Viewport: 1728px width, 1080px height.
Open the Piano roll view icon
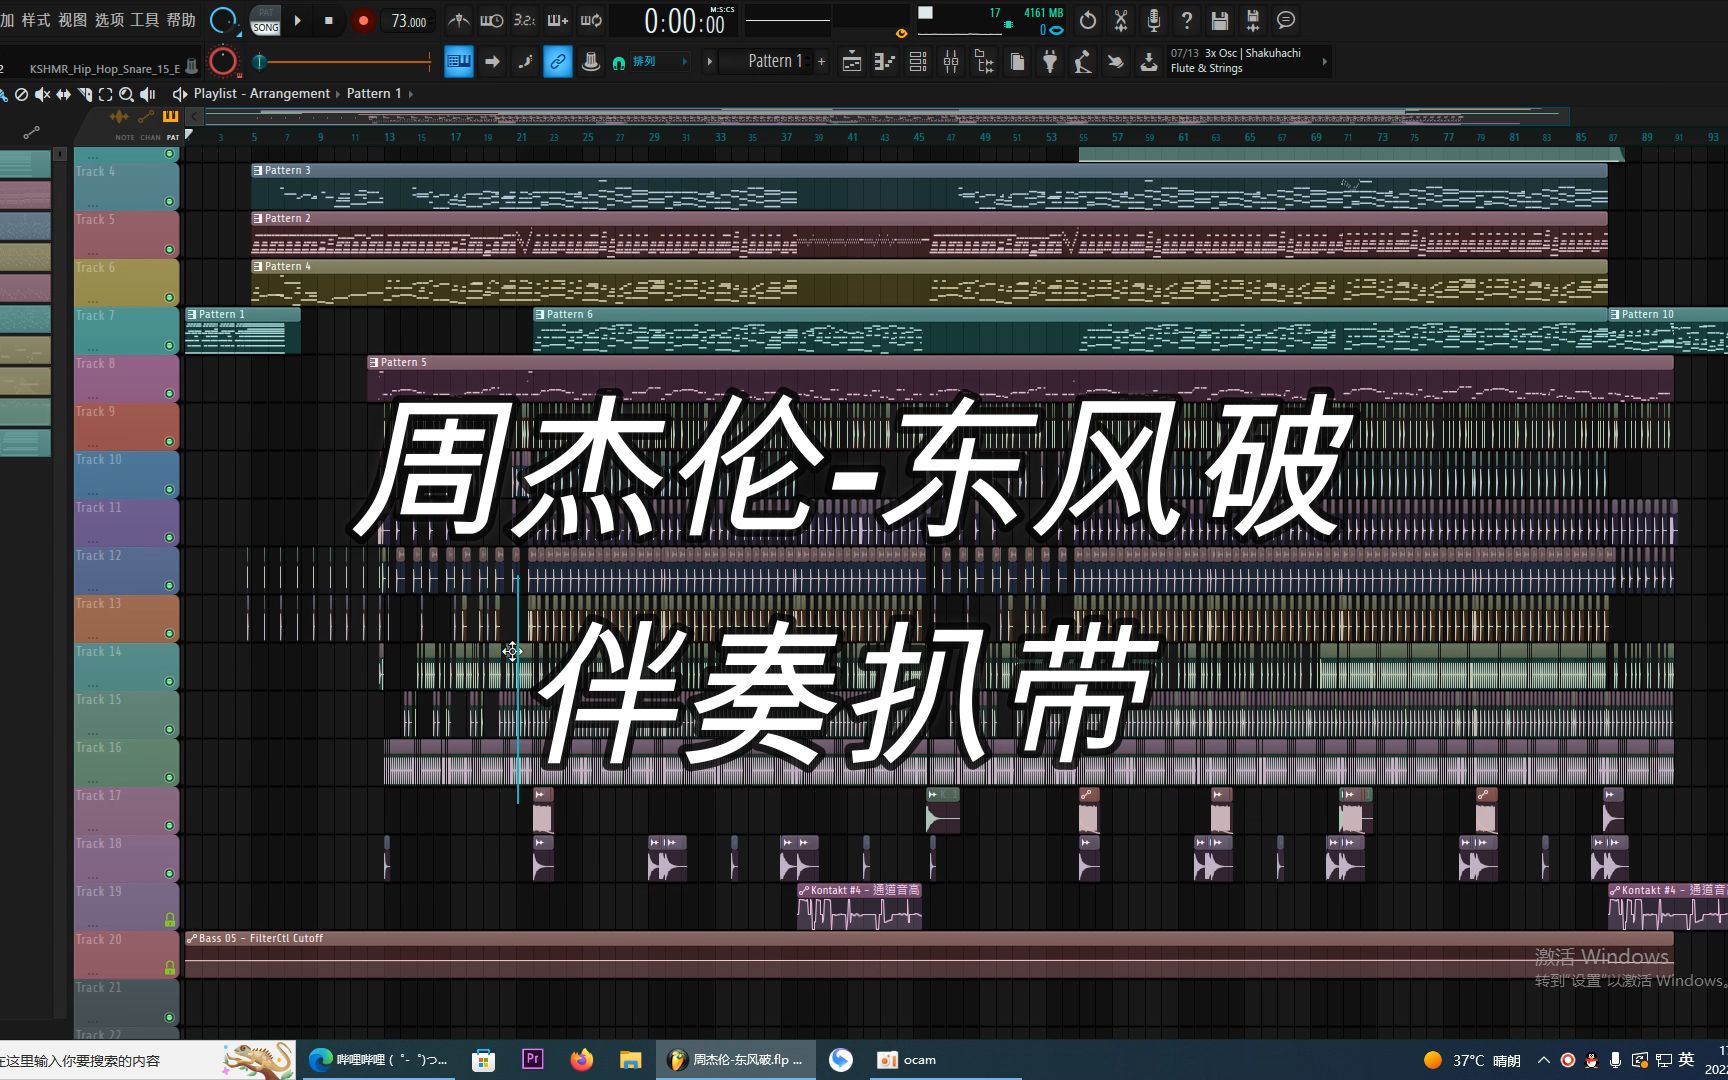click(885, 62)
